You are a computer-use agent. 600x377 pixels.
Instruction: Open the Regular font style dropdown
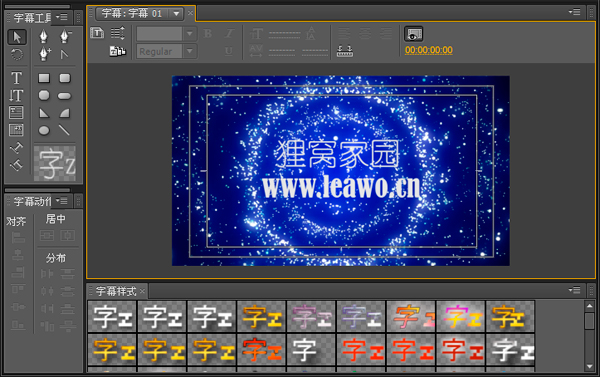pos(167,51)
